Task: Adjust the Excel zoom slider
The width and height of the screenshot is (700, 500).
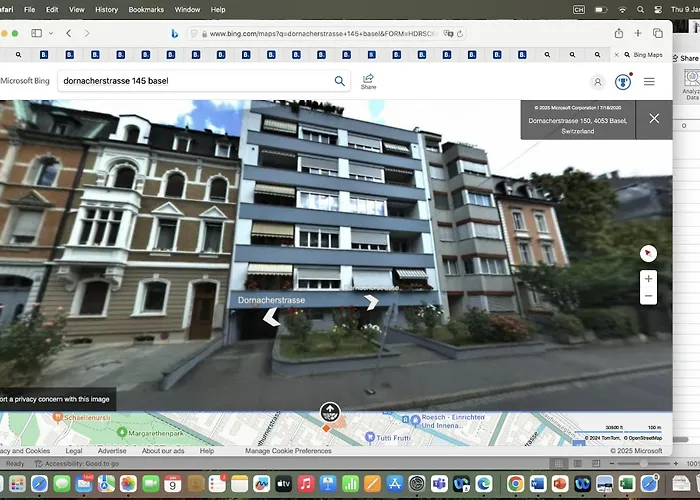Action: (643, 464)
